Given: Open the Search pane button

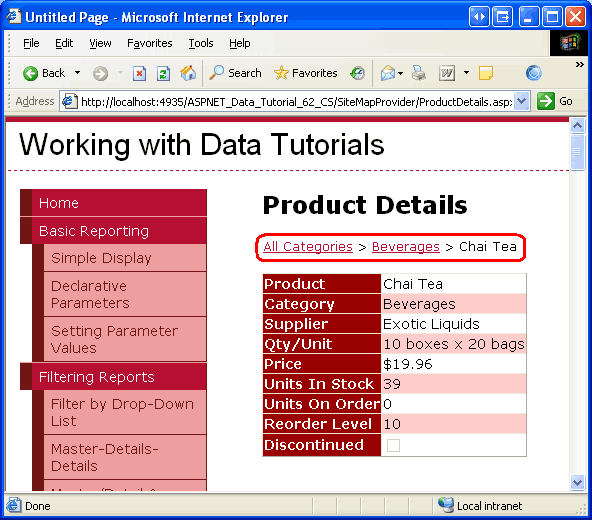Looking at the screenshot, I should coord(235,73).
